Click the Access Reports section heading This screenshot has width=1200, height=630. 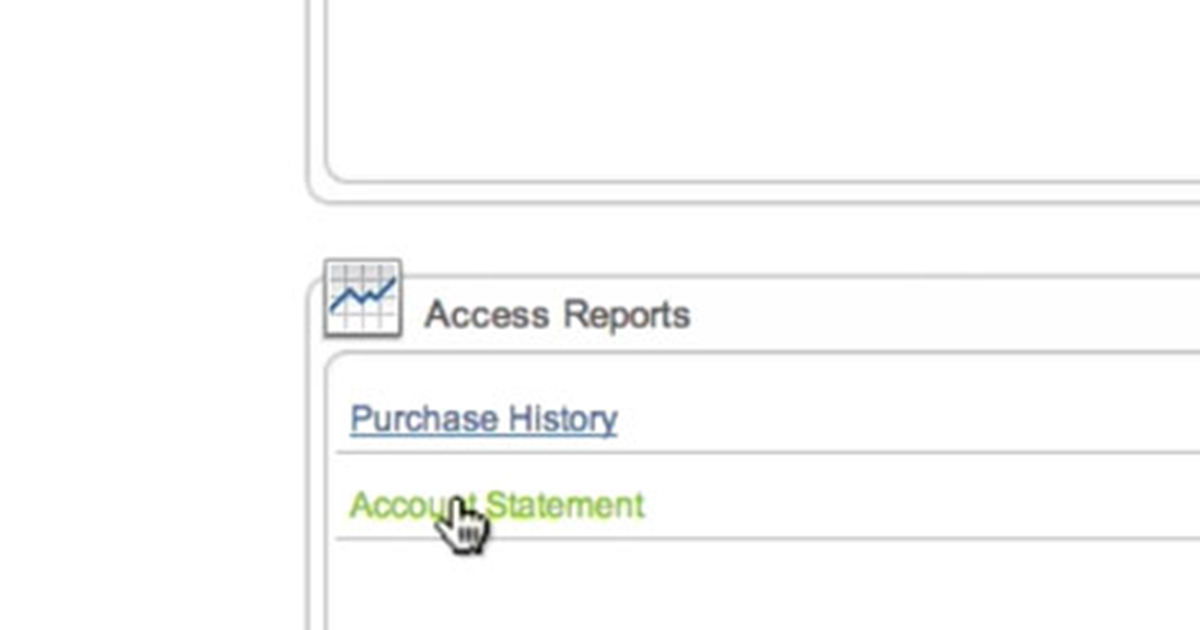pyautogui.click(x=558, y=314)
